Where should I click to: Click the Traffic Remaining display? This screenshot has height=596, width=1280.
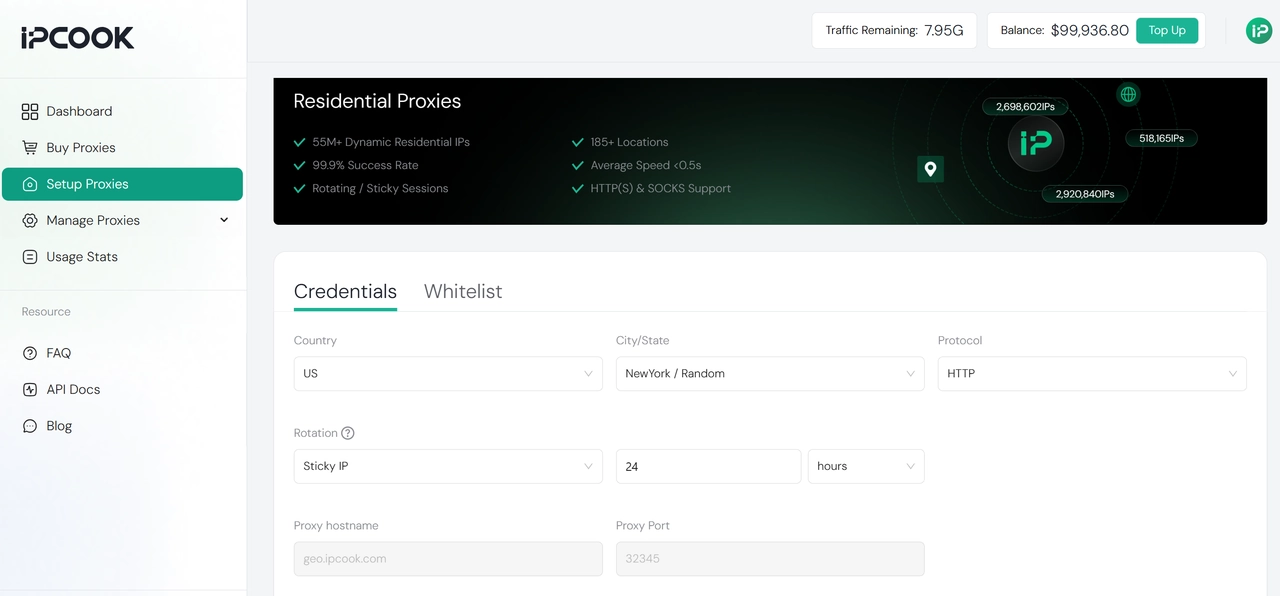click(893, 30)
